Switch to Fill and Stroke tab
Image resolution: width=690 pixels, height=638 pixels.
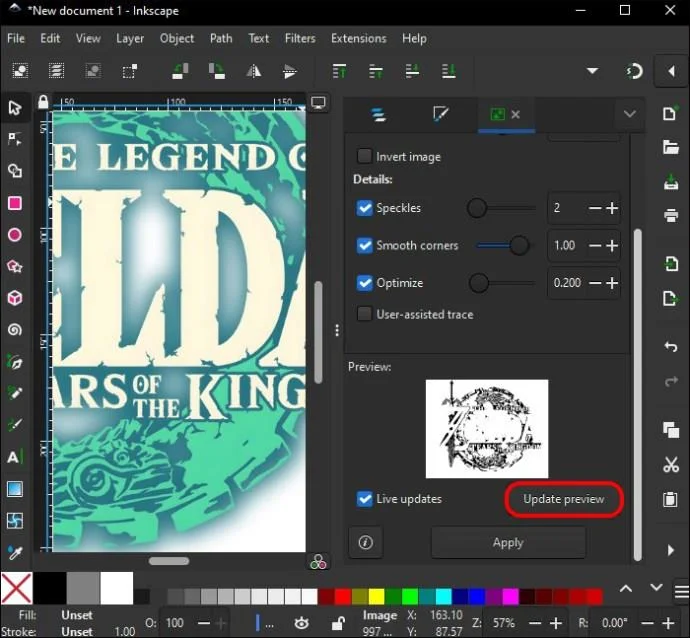click(440, 114)
